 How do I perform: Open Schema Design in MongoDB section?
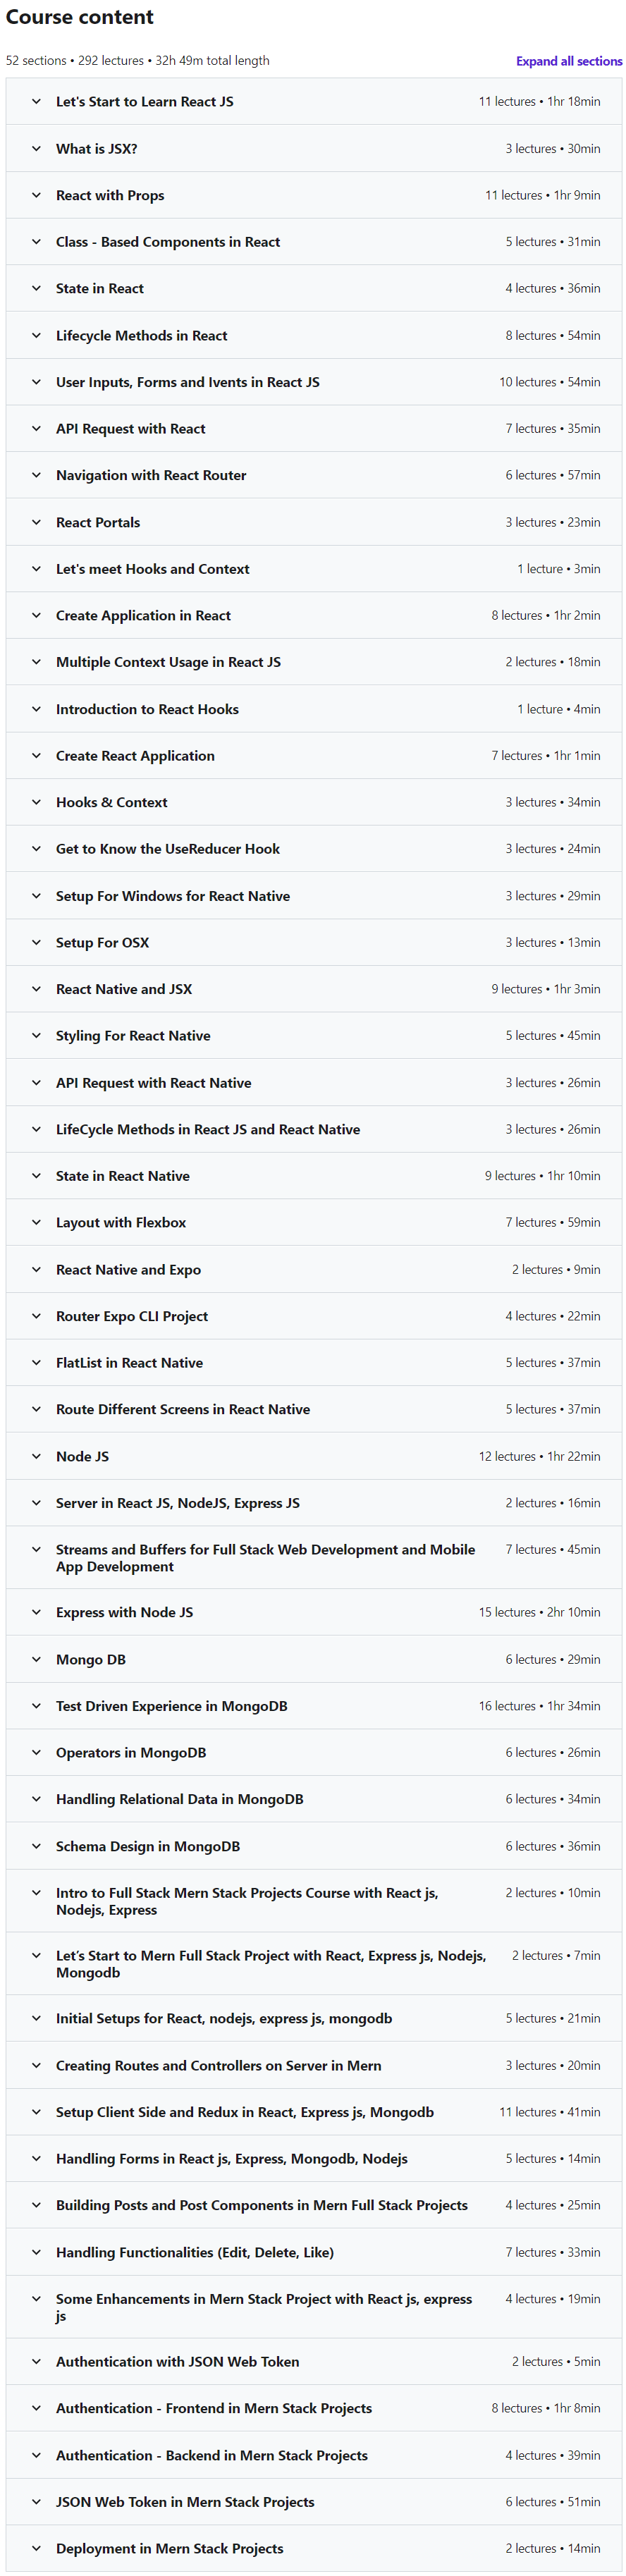pos(314,1846)
